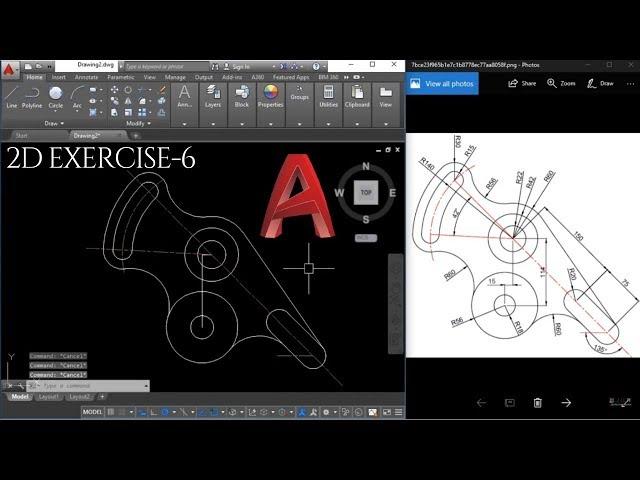Select the Fillet tool
This screenshot has height=480, width=640.
[x=142, y=101]
